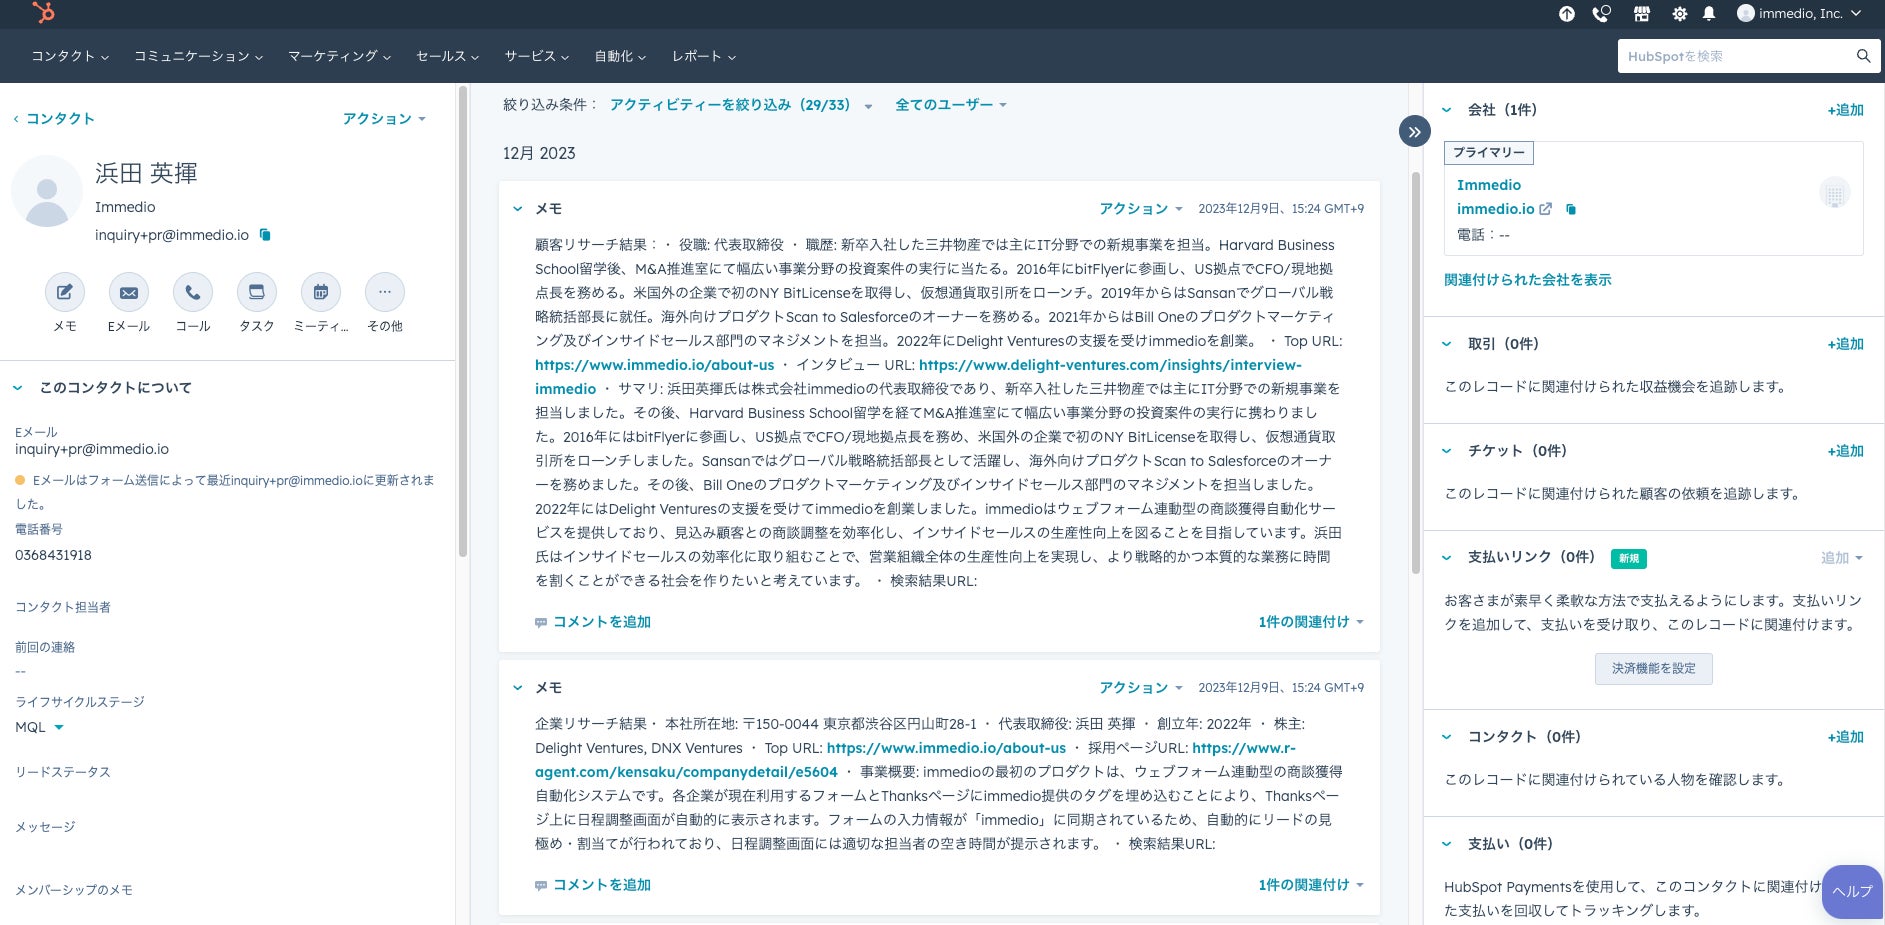Open アクション dropdown on the second メモ
Image resolution: width=1885 pixels, height=925 pixels.
pyautogui.click(x=1141, y=688)
